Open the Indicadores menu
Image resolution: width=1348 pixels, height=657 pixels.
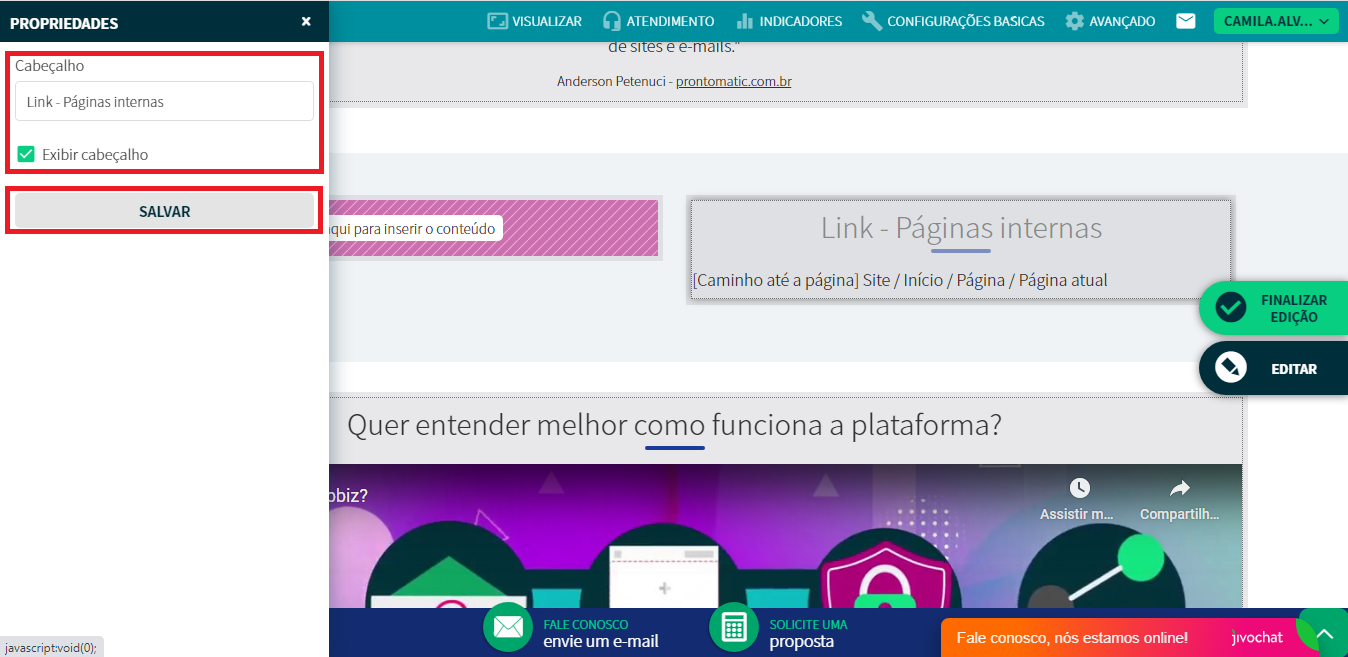[788, 21]
